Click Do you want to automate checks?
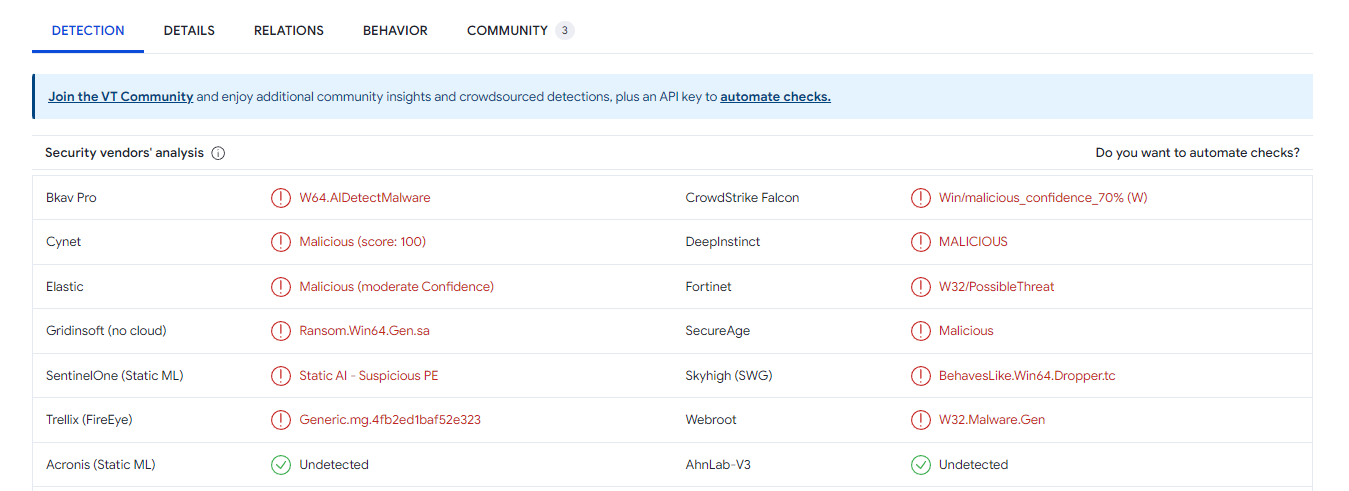This screenshot has width=1349, height=491. coord(1197,153)
